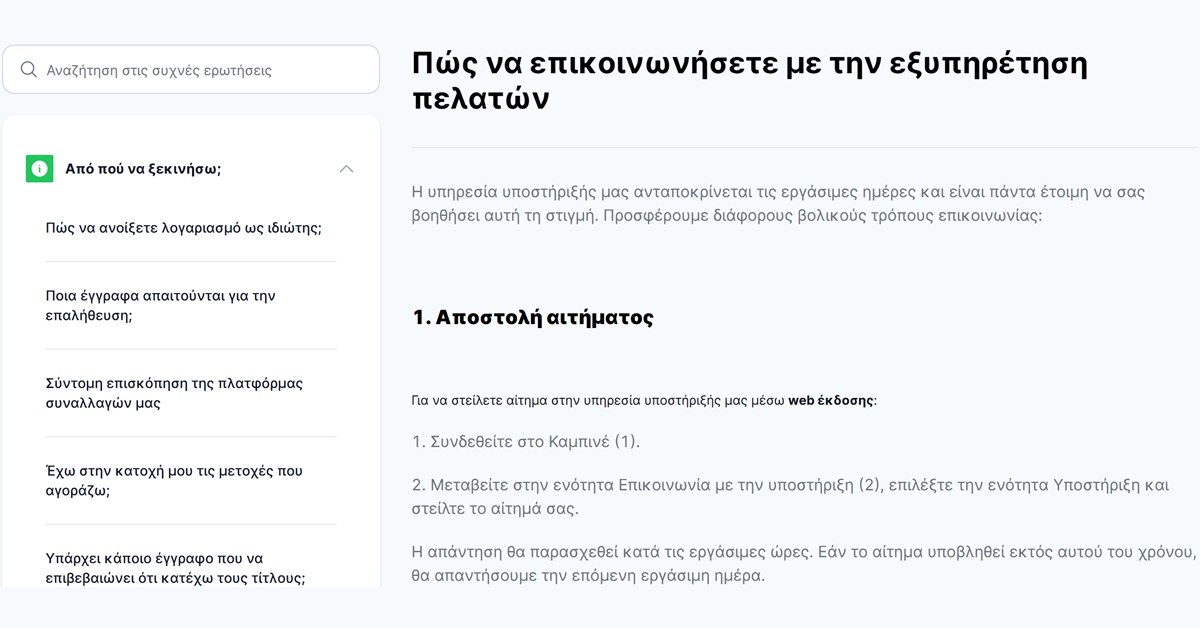Image resolution: width=1200 pixels, height=628 pixels.
Task: Click the bold text web έκδοσης
Action: coord(832,401)
